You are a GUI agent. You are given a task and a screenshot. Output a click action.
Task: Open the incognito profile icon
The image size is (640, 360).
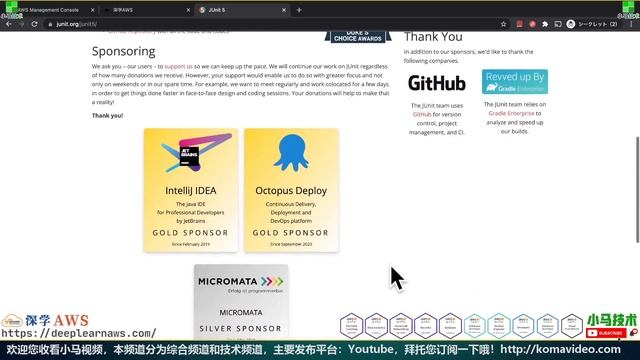click(x=571, y=24)
